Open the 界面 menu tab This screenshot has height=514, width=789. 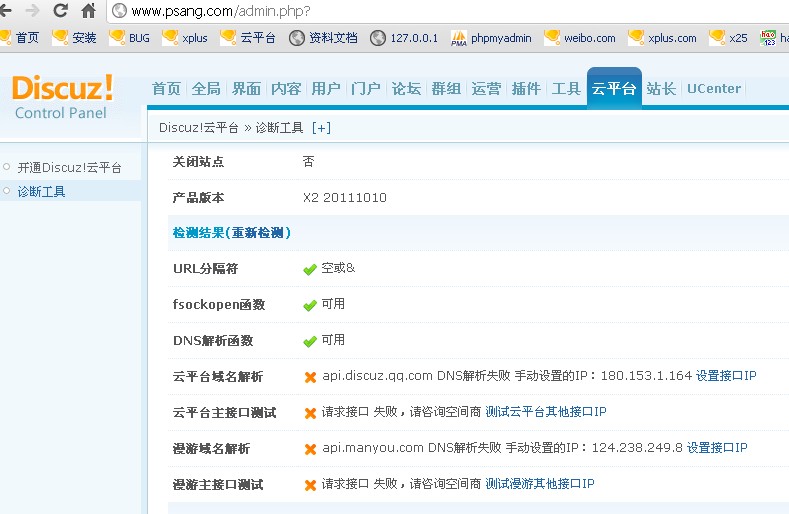(x=246, y=89)
